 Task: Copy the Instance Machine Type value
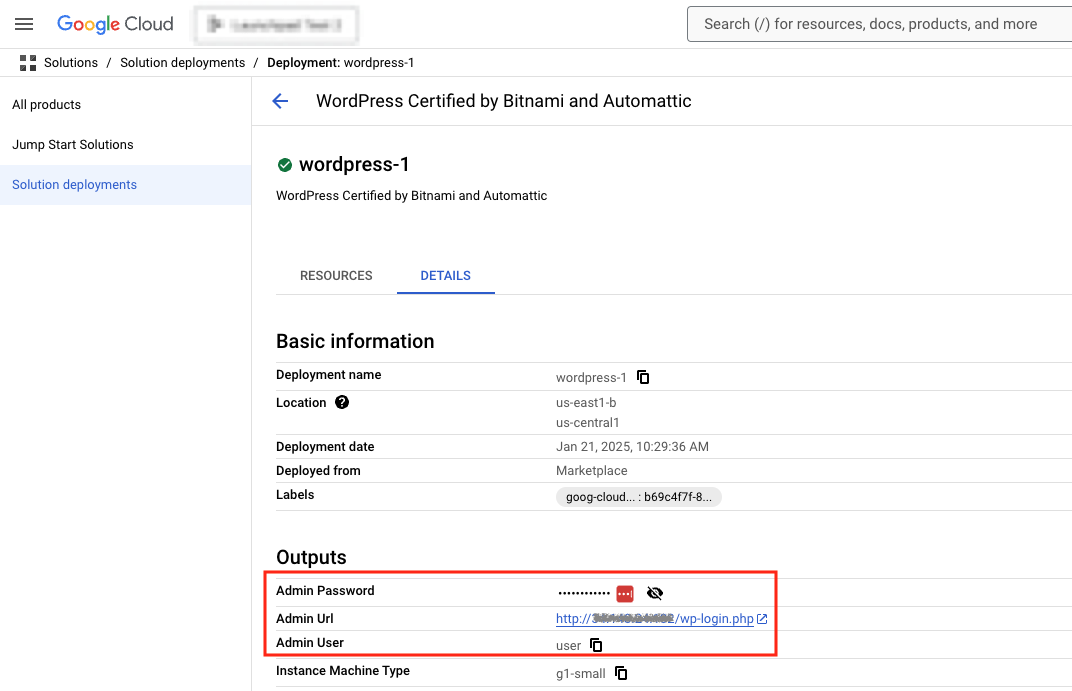coord(621,673)
